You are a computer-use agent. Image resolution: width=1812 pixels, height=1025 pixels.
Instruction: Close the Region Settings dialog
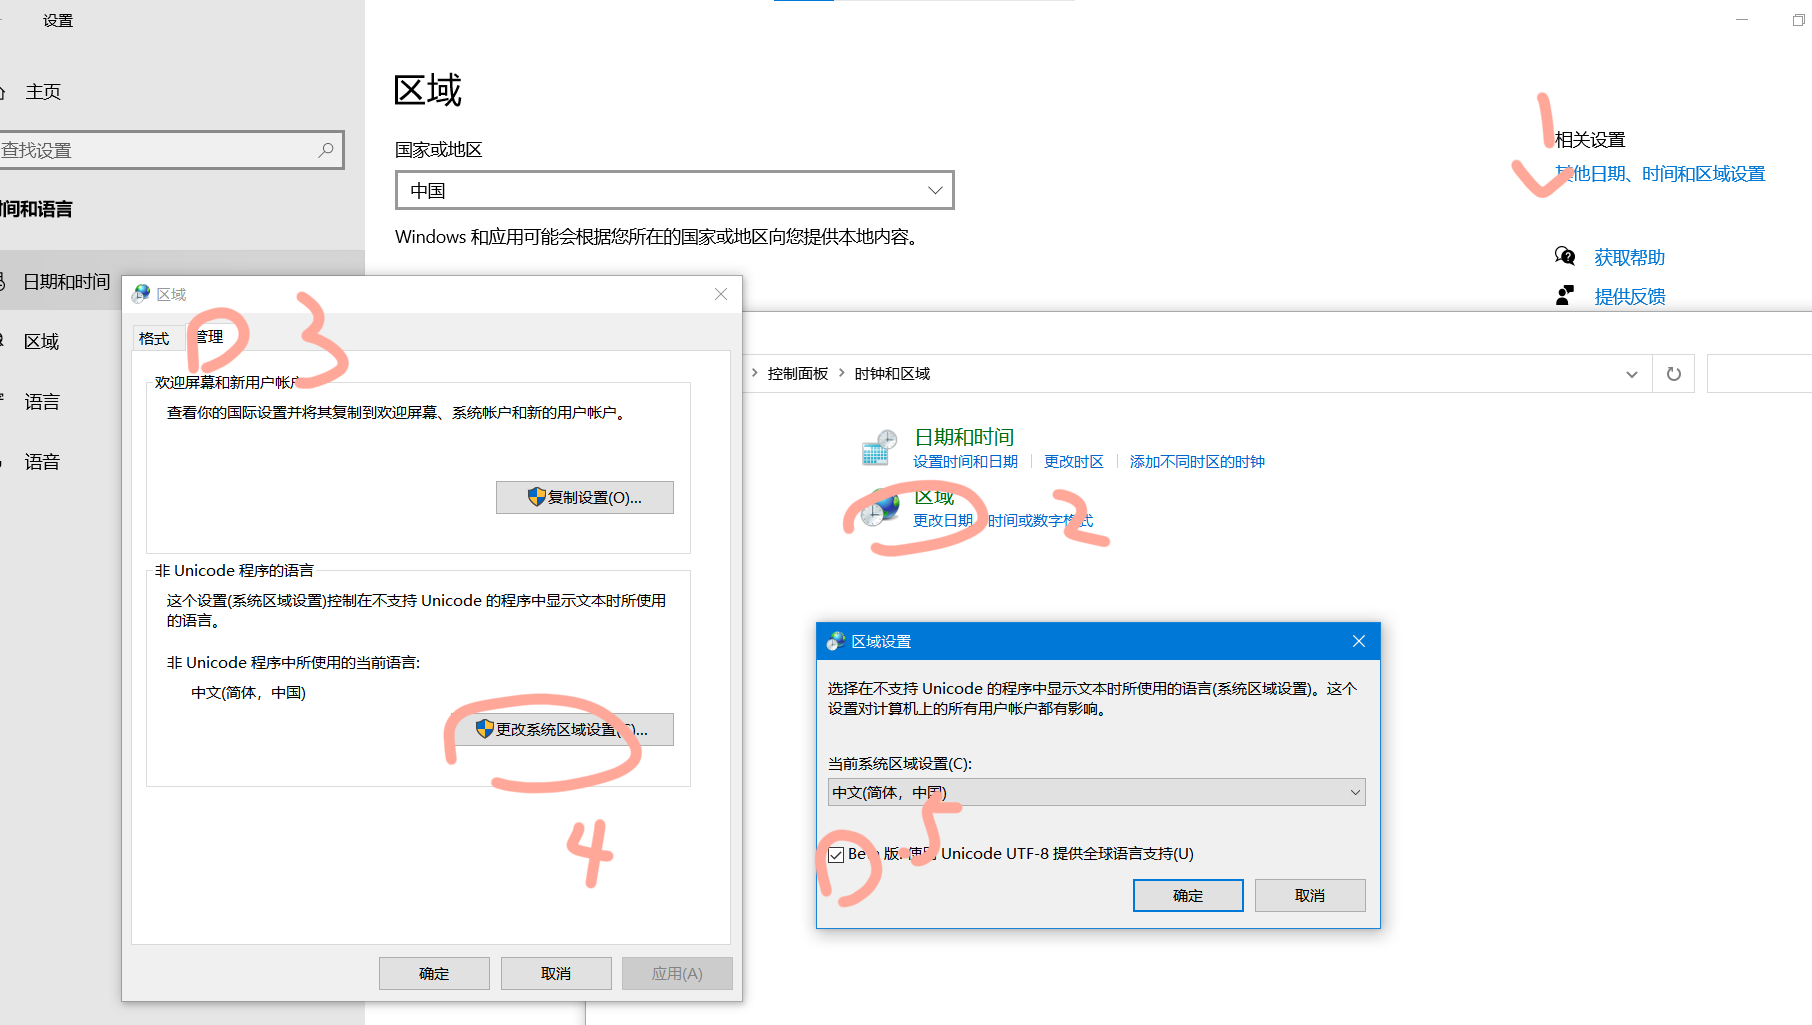coord(1359,641)
